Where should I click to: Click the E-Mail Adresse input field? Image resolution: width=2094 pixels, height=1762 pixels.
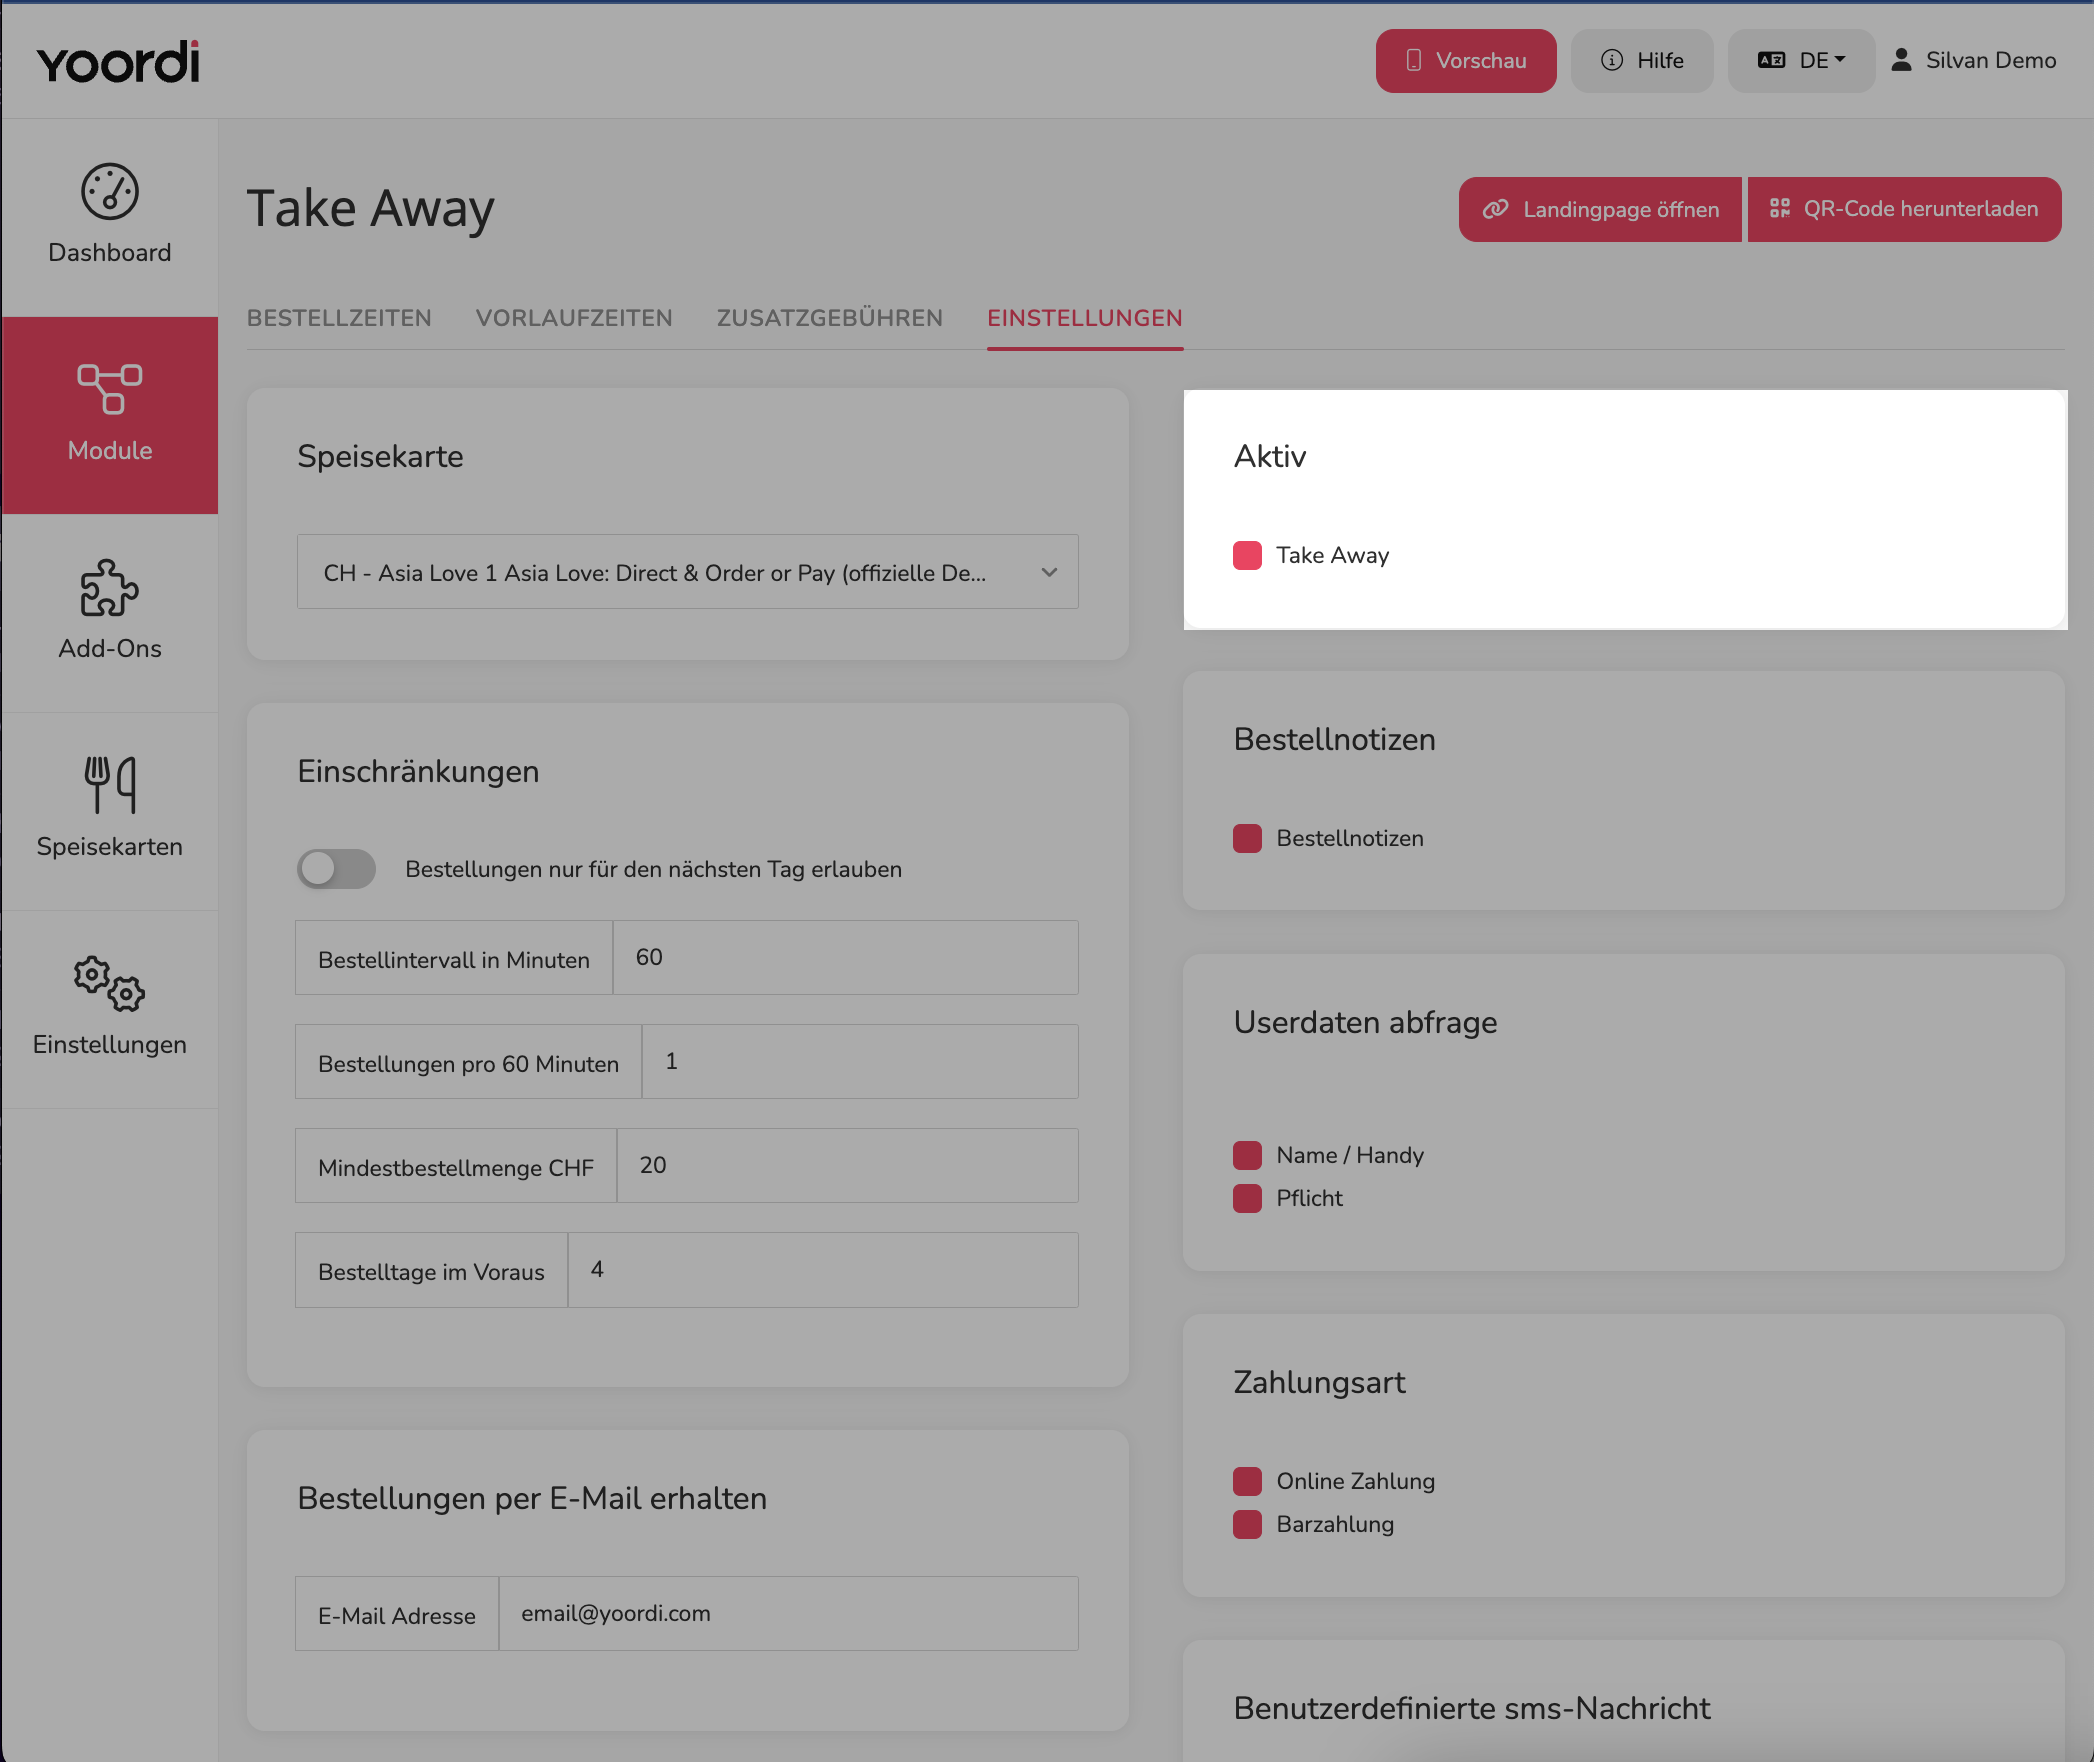click(x=788, y=1614)
